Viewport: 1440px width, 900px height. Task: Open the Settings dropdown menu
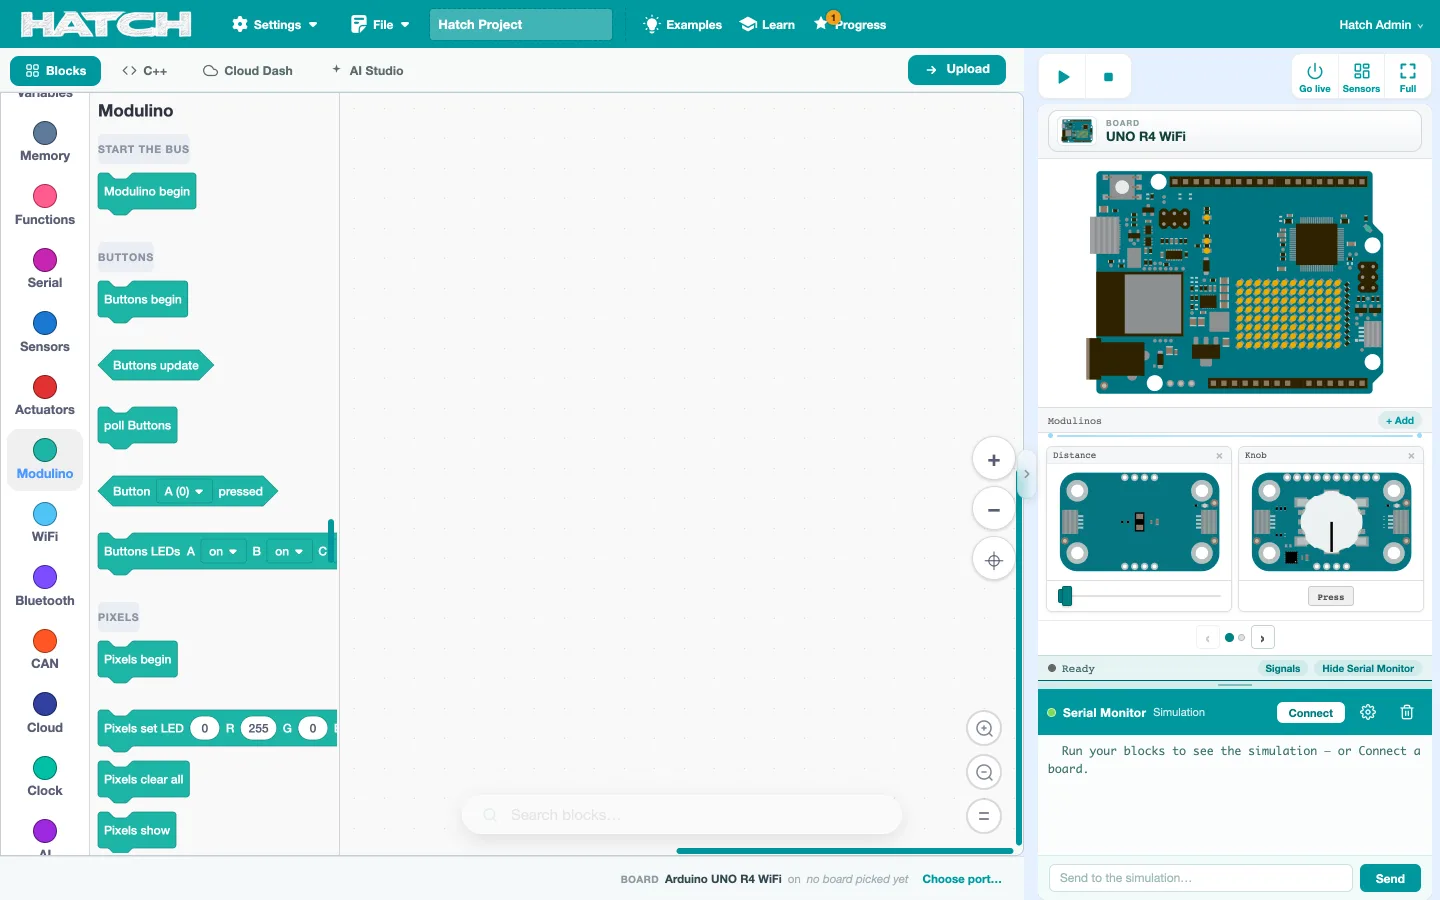(275, 25)
